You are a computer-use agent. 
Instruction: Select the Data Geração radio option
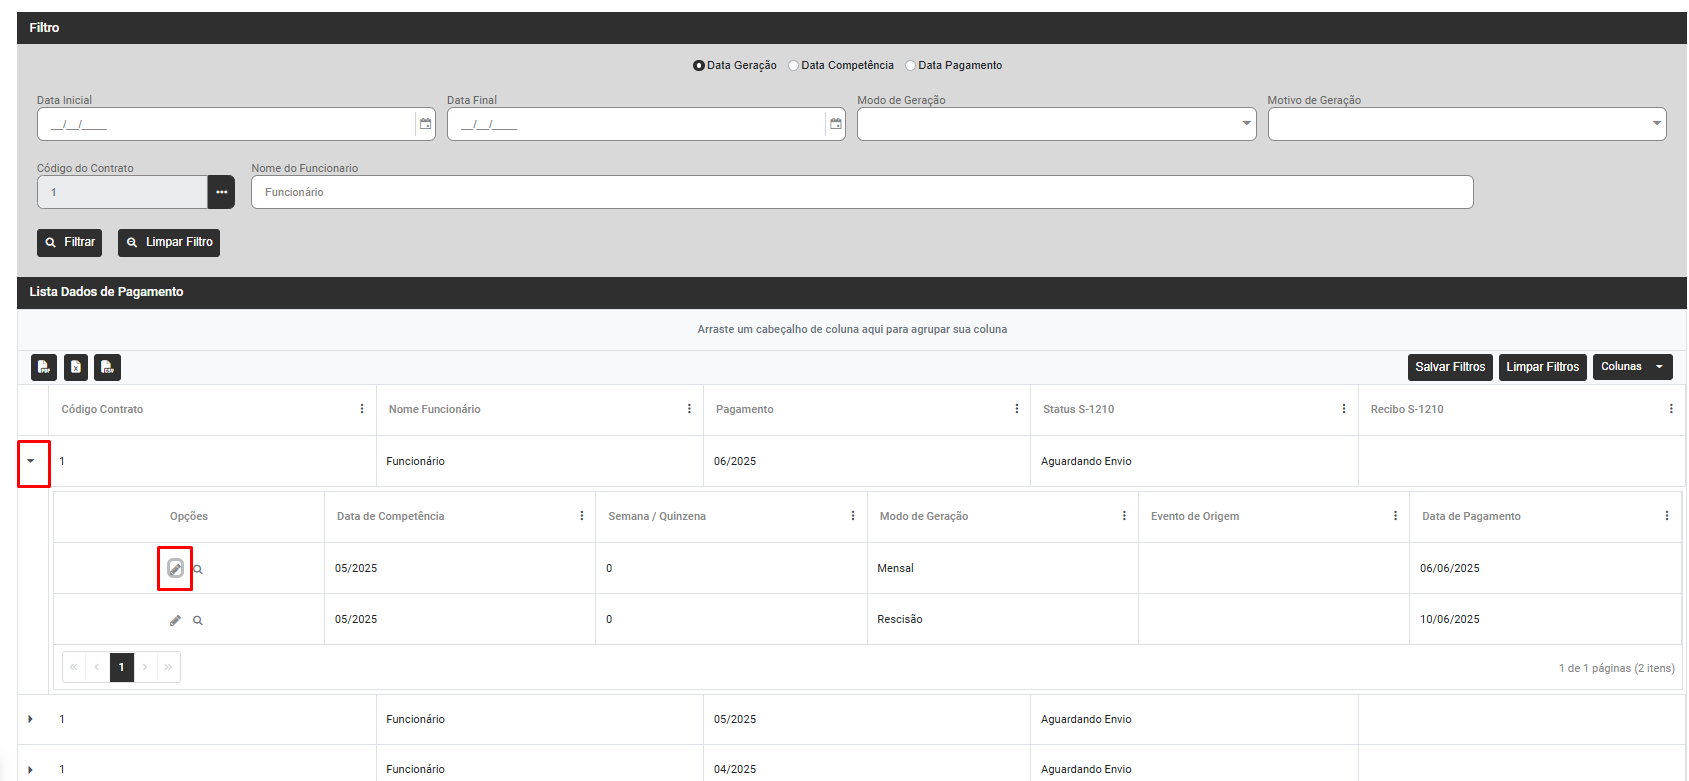point(699,66)
